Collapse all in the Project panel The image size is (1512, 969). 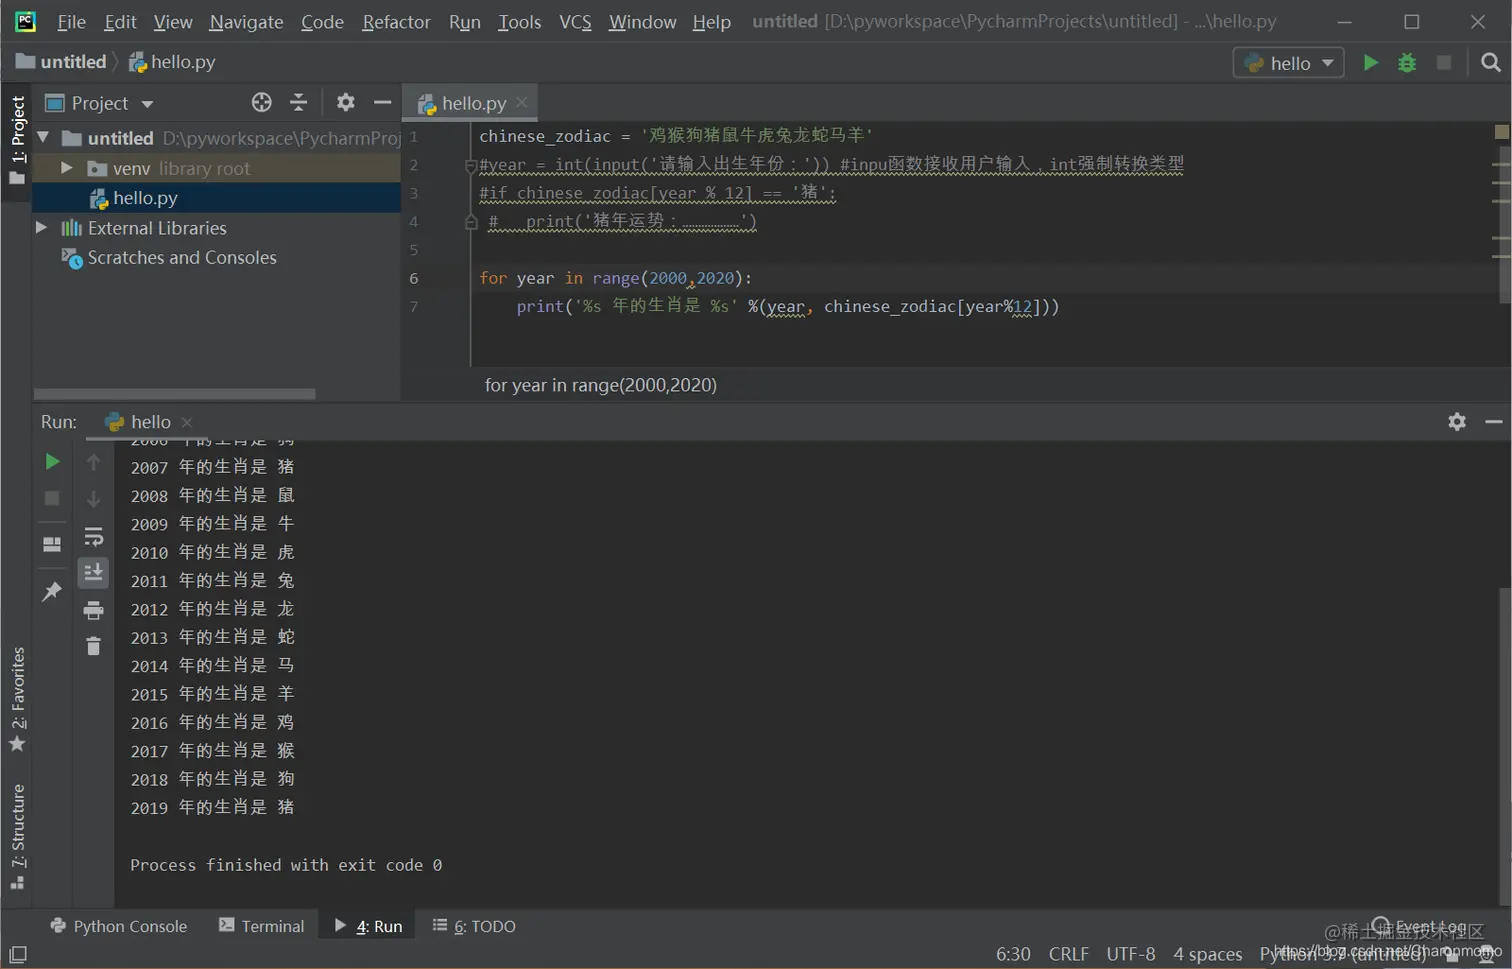tap(298, 102)
